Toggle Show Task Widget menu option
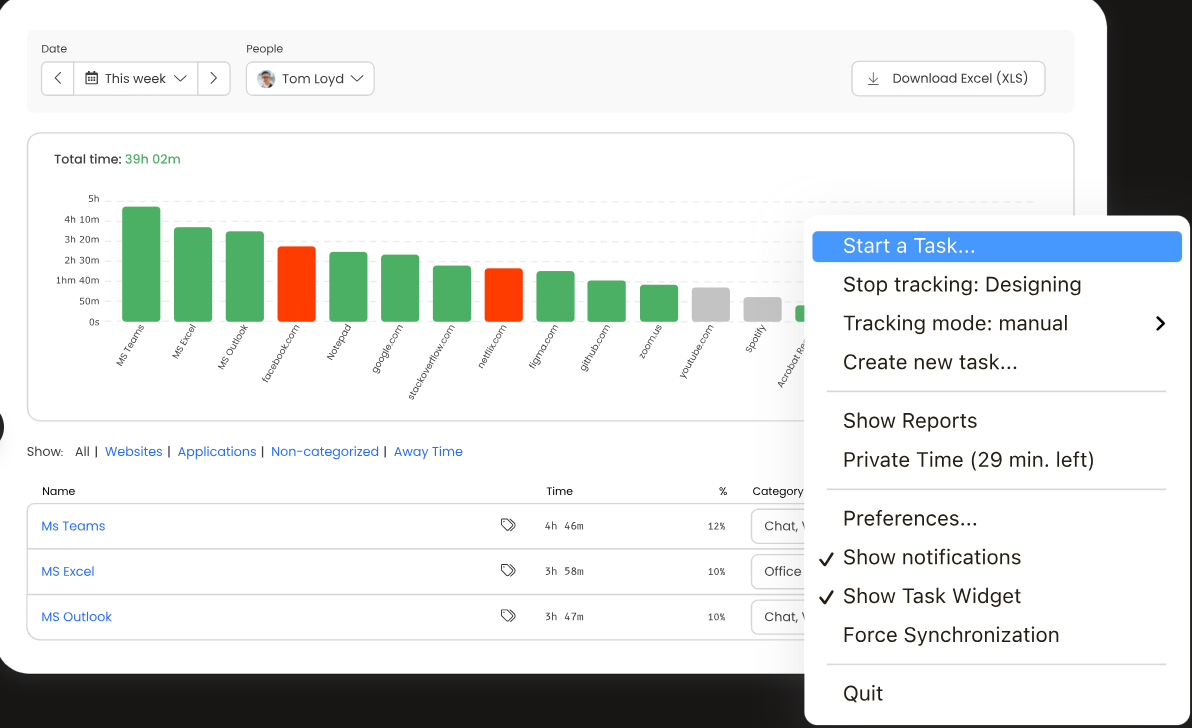1192x728 pixels. pyautogui.click(x=931, y=596)
